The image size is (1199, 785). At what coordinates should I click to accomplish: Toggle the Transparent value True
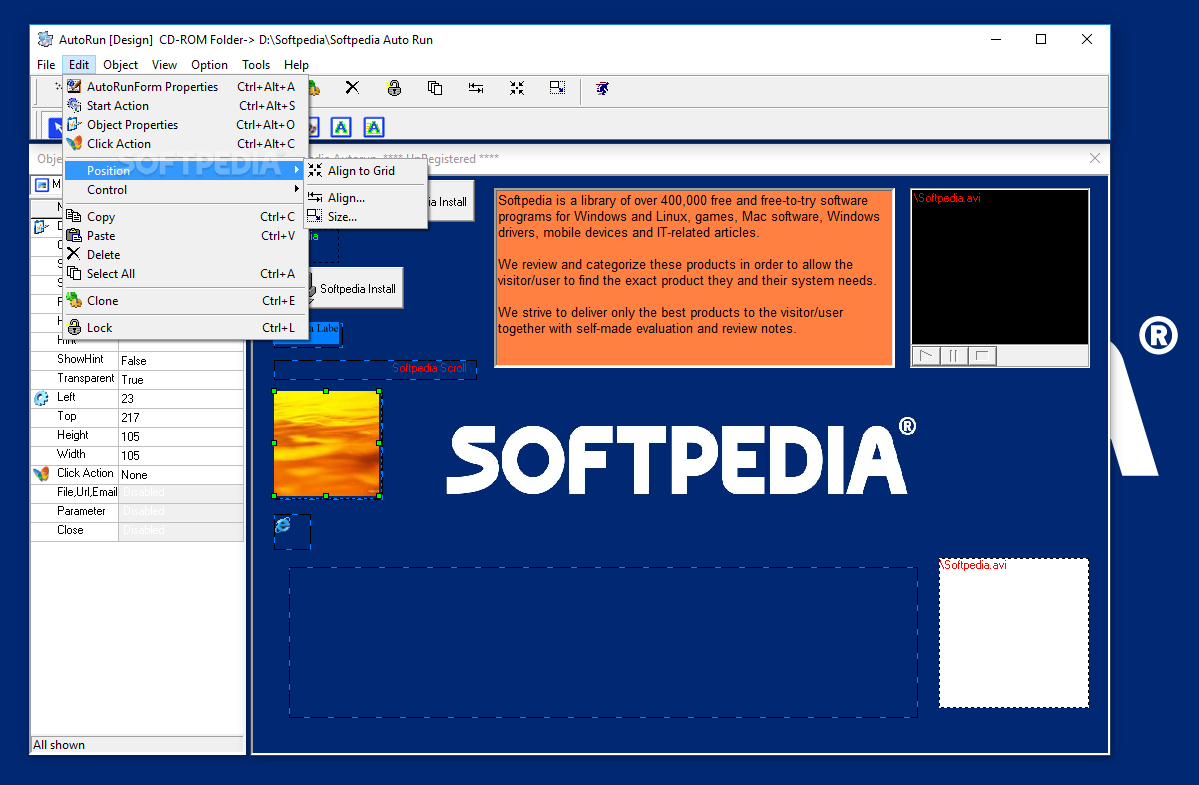coord(180,379)
